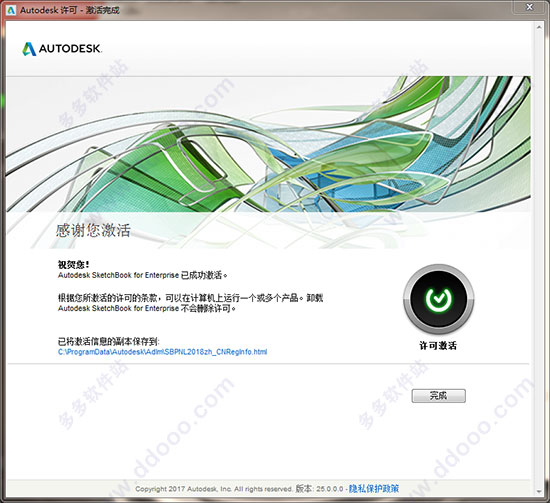Click the 祝贺您! congratulation text
550x503 pixels.
point(74,264)
